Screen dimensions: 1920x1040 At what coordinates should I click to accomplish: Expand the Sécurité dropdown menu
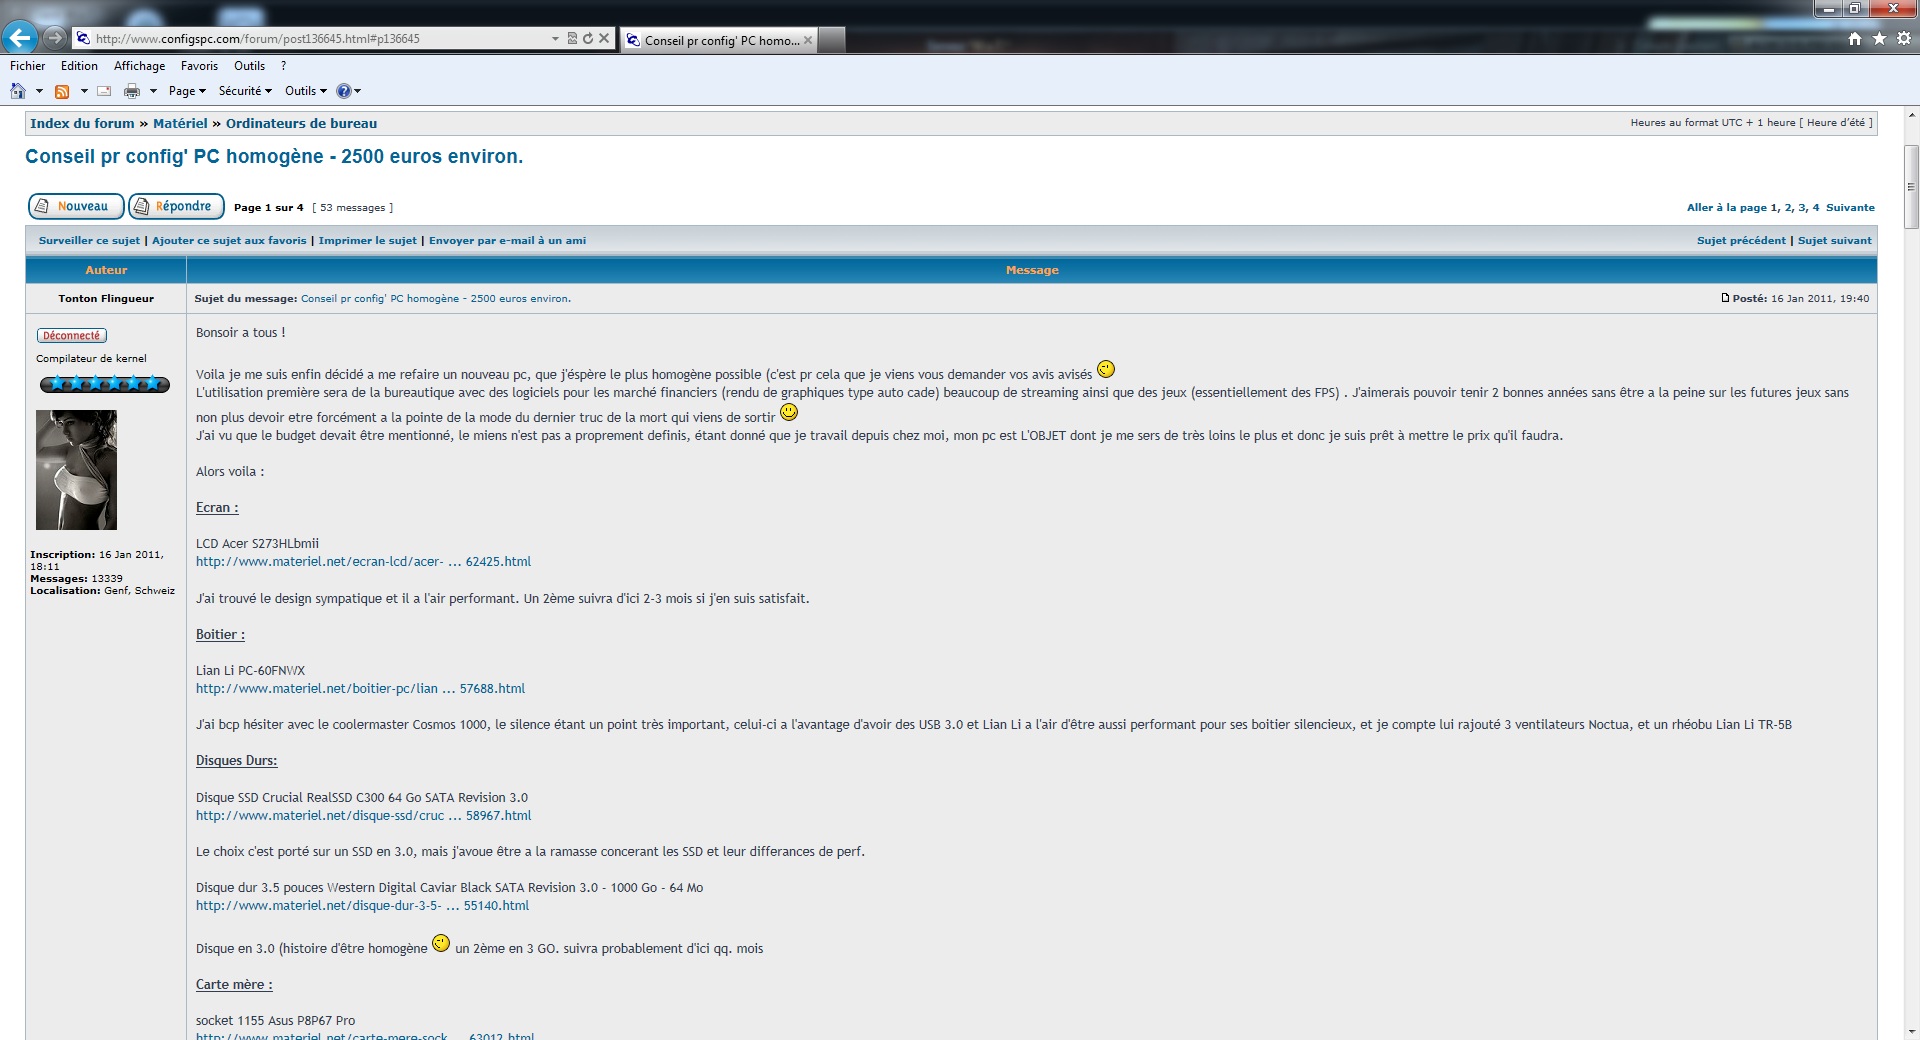coord(245,91)
